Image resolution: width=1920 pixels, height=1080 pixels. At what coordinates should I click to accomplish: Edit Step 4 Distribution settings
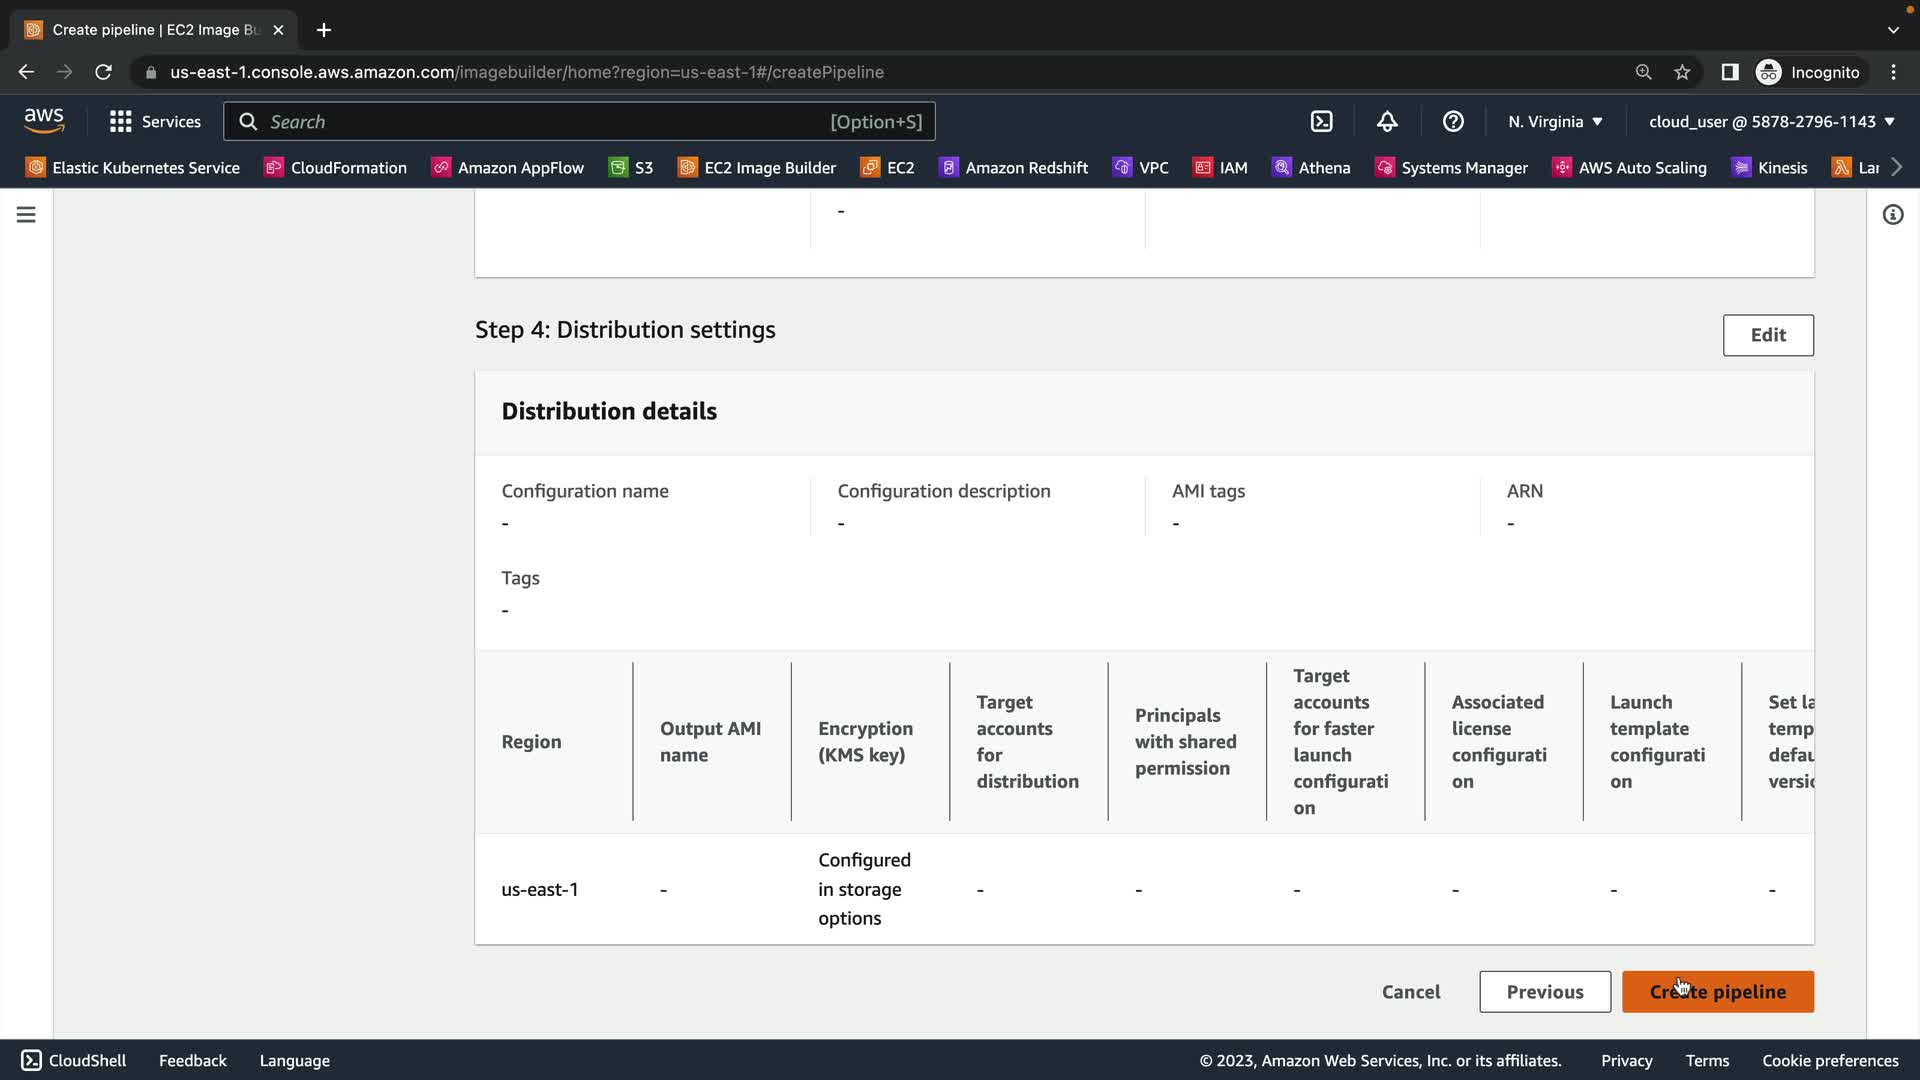1767,335
